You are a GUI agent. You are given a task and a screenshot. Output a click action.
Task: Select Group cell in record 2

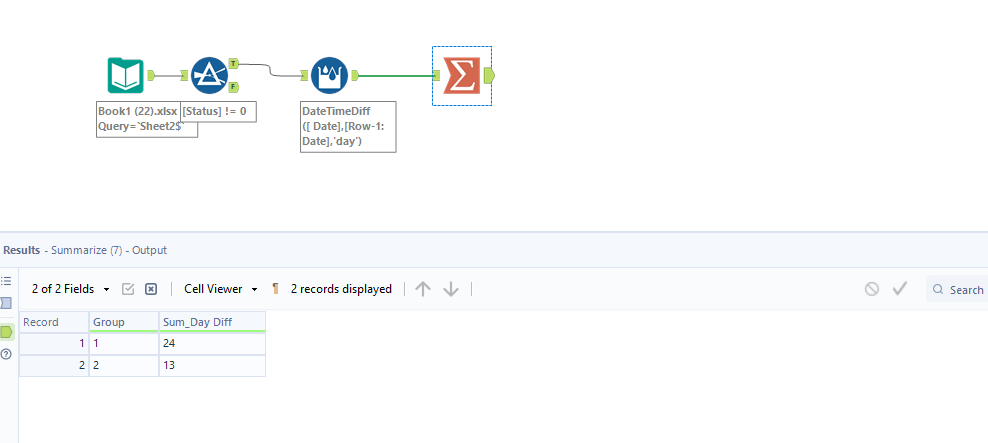click(124, 365)
